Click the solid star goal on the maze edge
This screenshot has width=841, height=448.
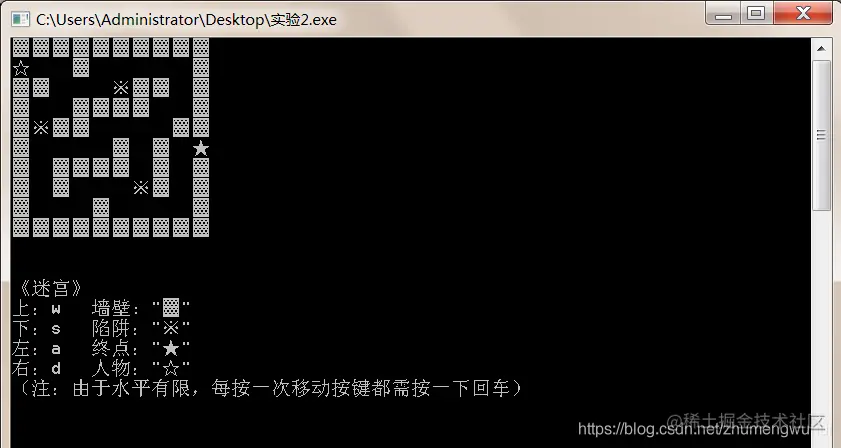(201, 148)
